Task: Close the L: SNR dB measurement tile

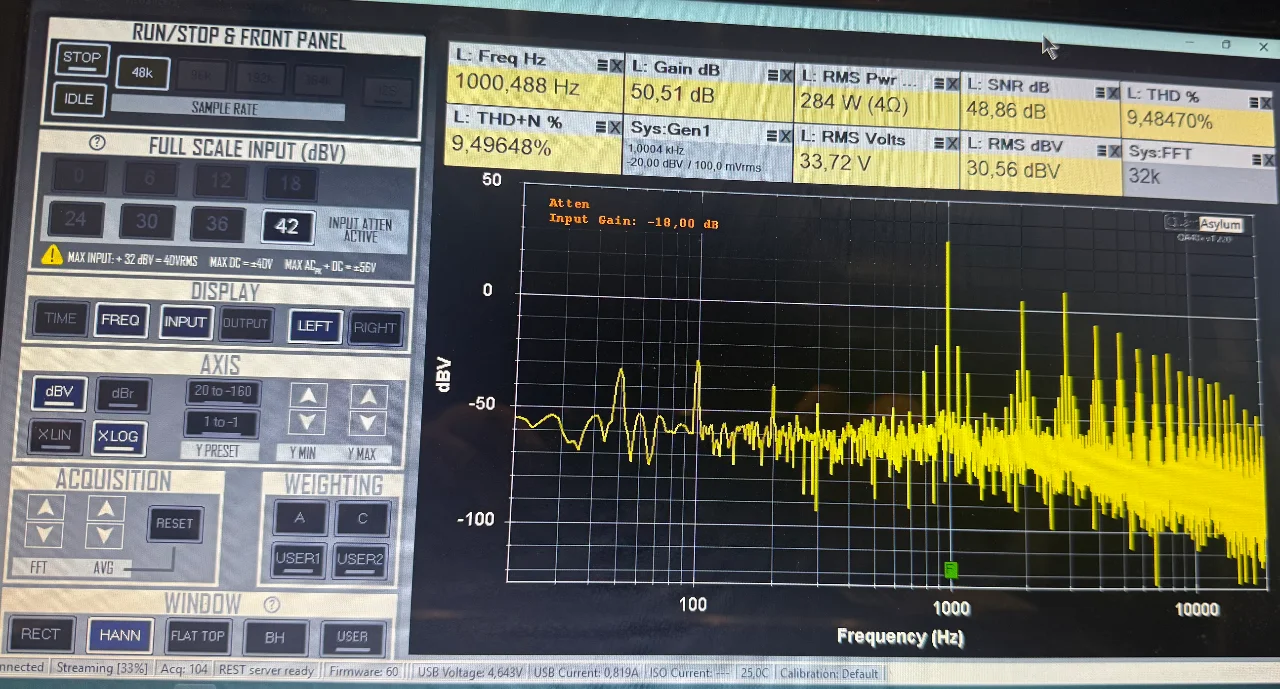Action: (x=1112, y=91)
